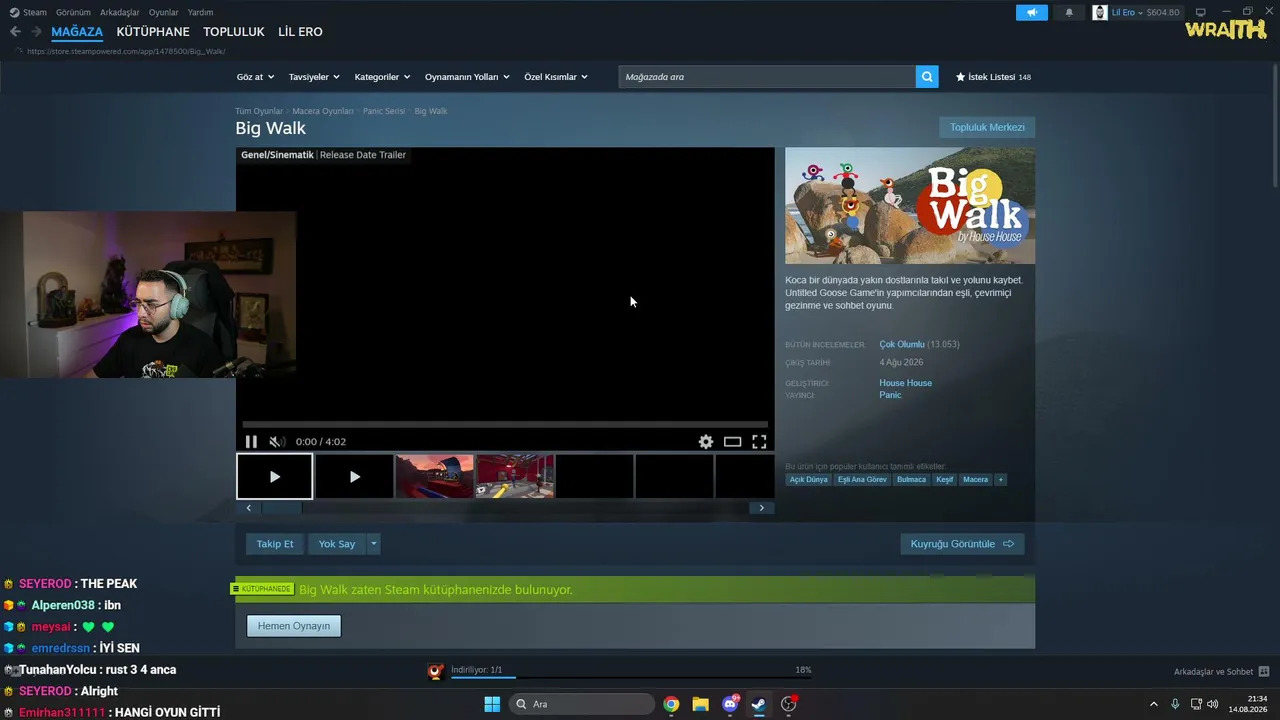Open the LİL ERO profile tab
Image resolution: width=1280 pixels, height=720 pixels.
tap(300, 32)
